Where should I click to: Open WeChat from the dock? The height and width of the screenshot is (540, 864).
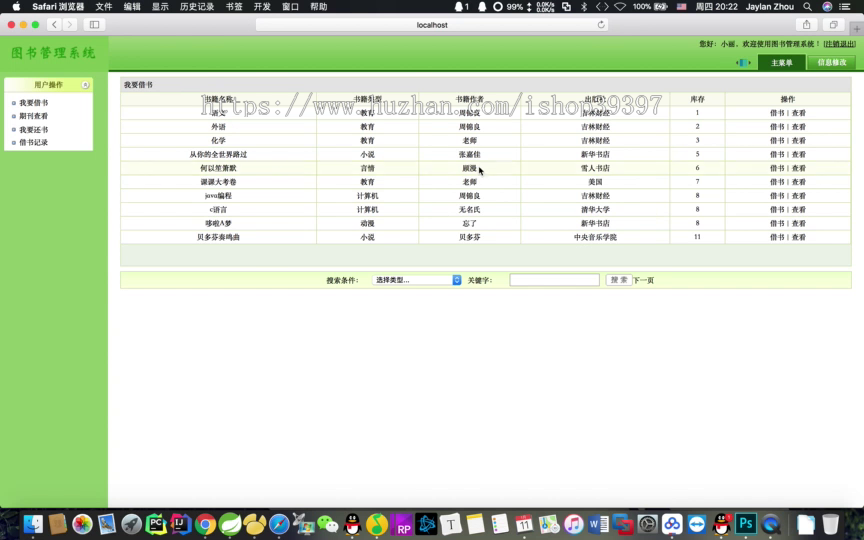(x=328, y=524)
